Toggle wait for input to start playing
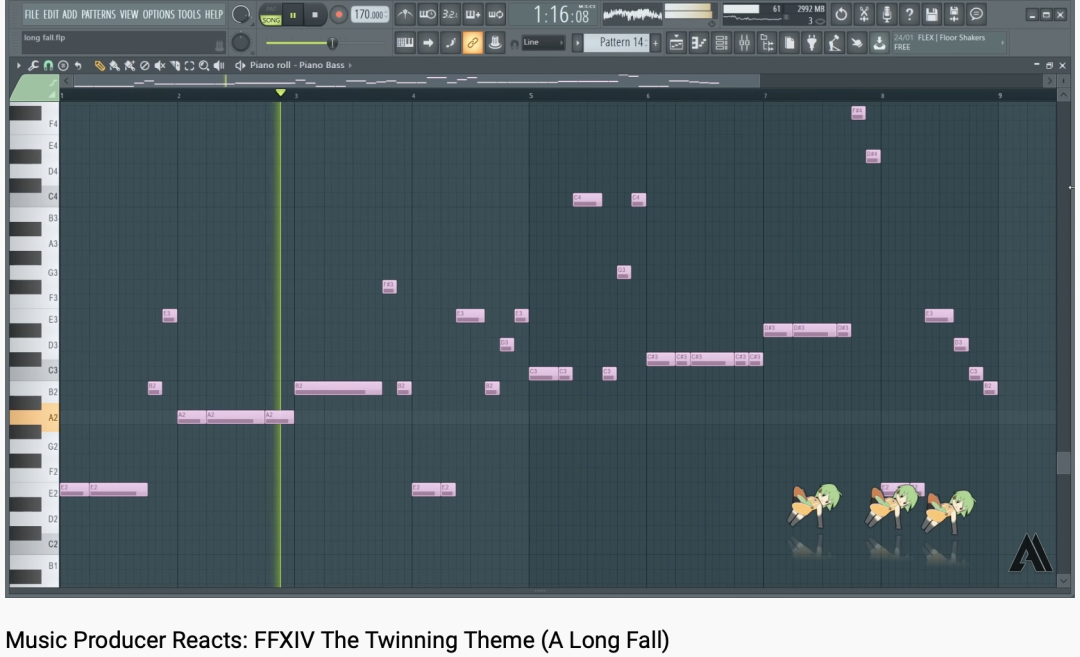1080x657 pixels. pyautogui.click(x=427, y=14)
